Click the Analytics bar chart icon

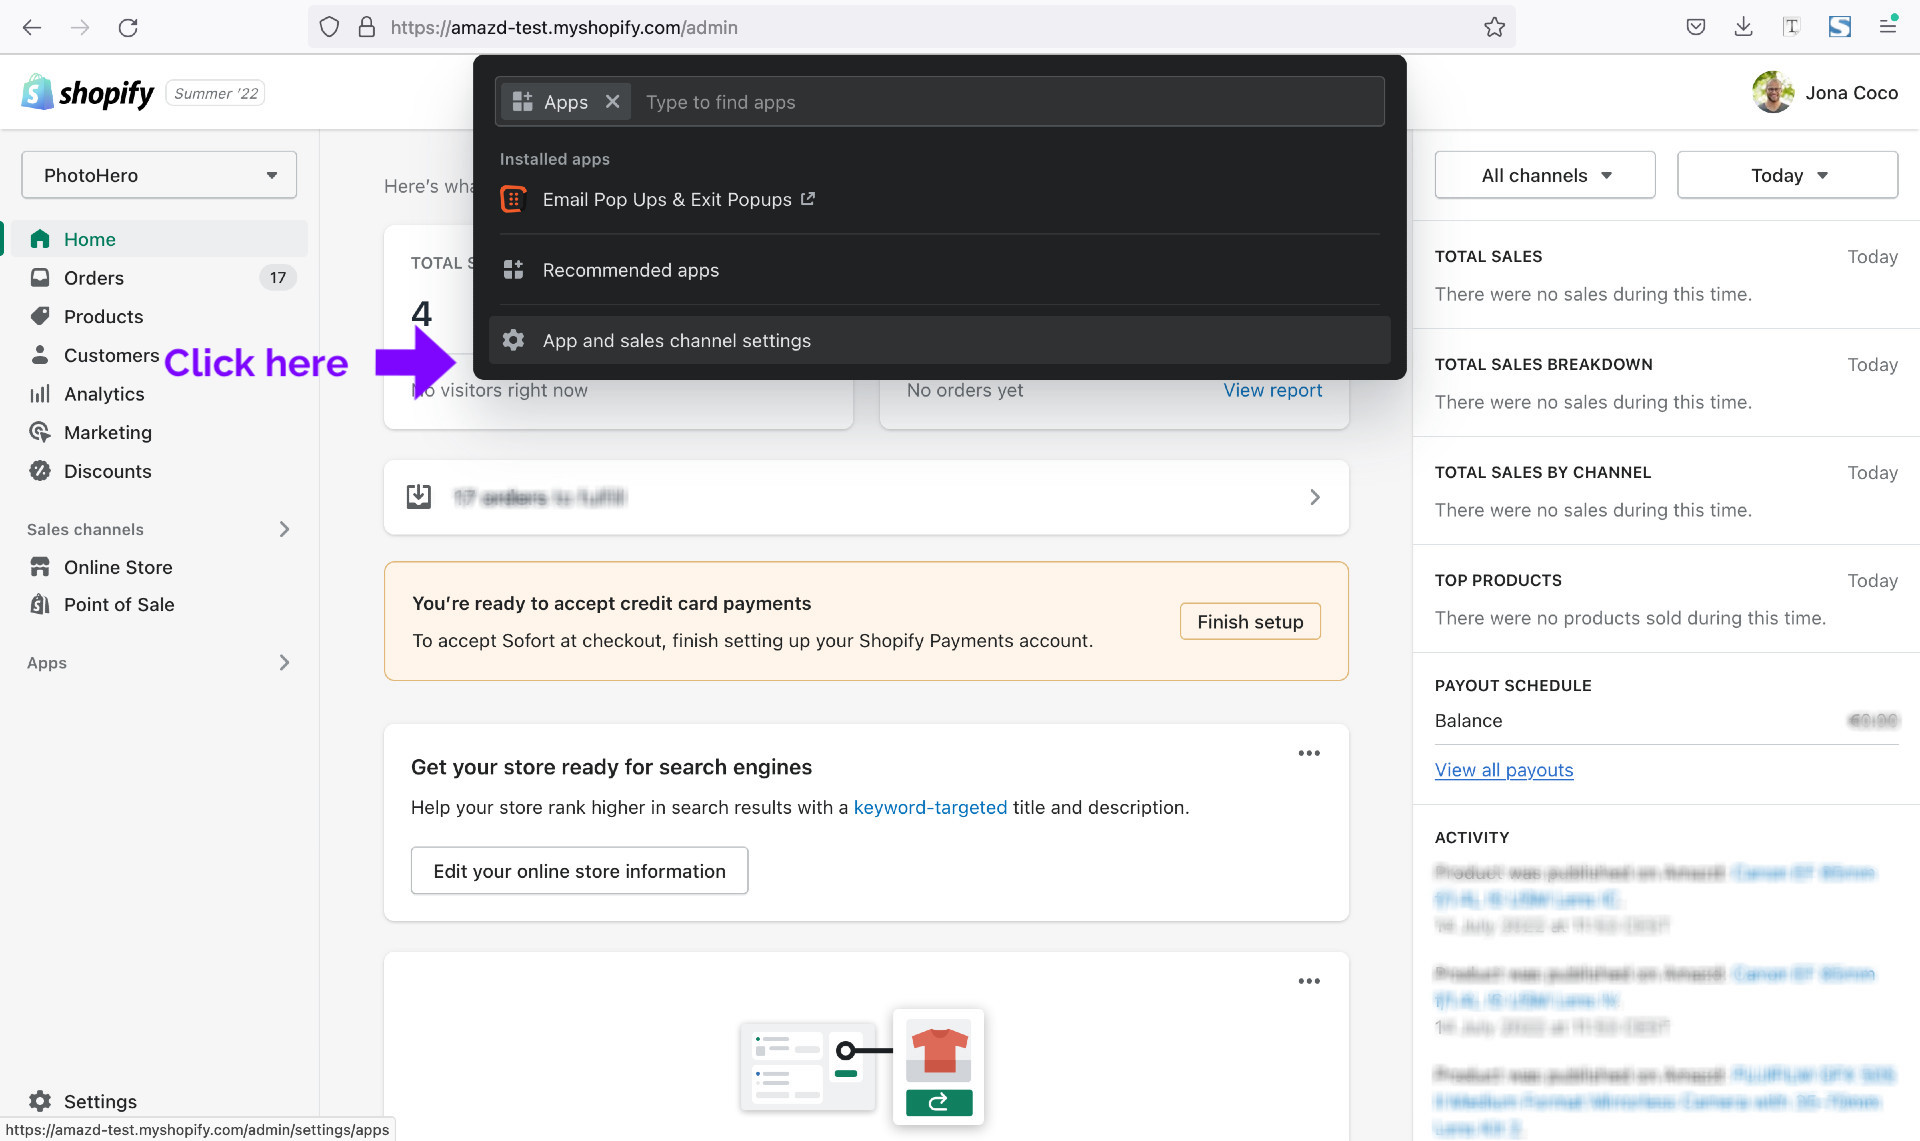point(40,393)
